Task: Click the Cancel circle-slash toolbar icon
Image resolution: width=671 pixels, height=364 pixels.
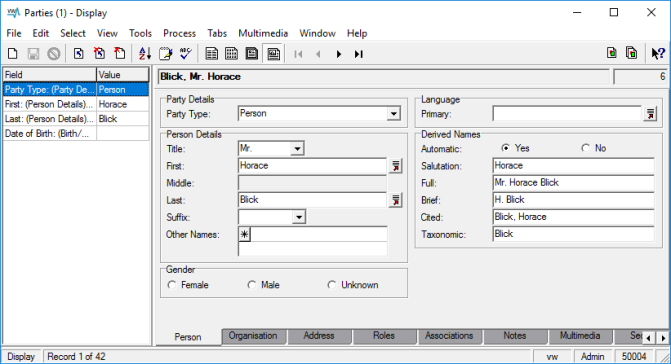Action: (x=53, y=54)
